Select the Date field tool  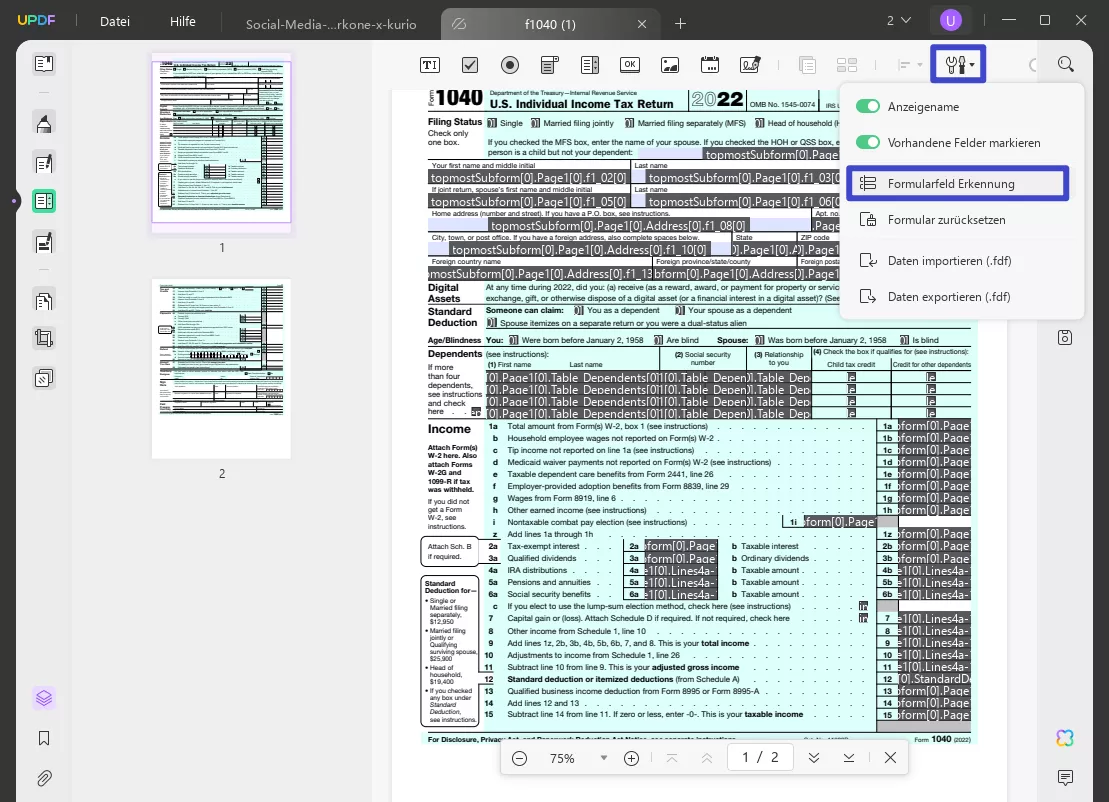709,64
